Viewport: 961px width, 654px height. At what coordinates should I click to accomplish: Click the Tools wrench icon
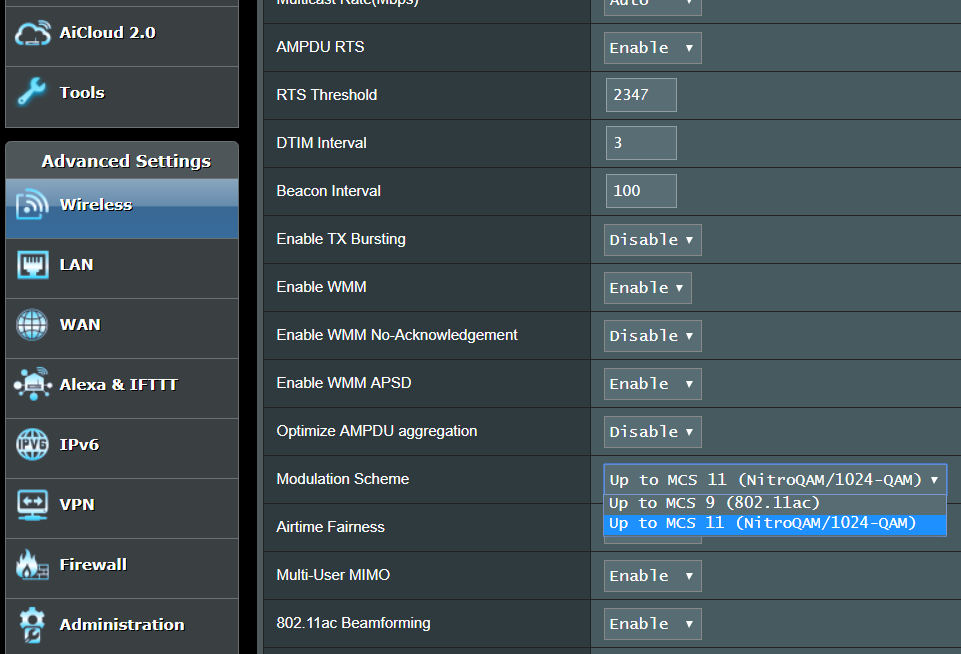(x=33, y=93)
